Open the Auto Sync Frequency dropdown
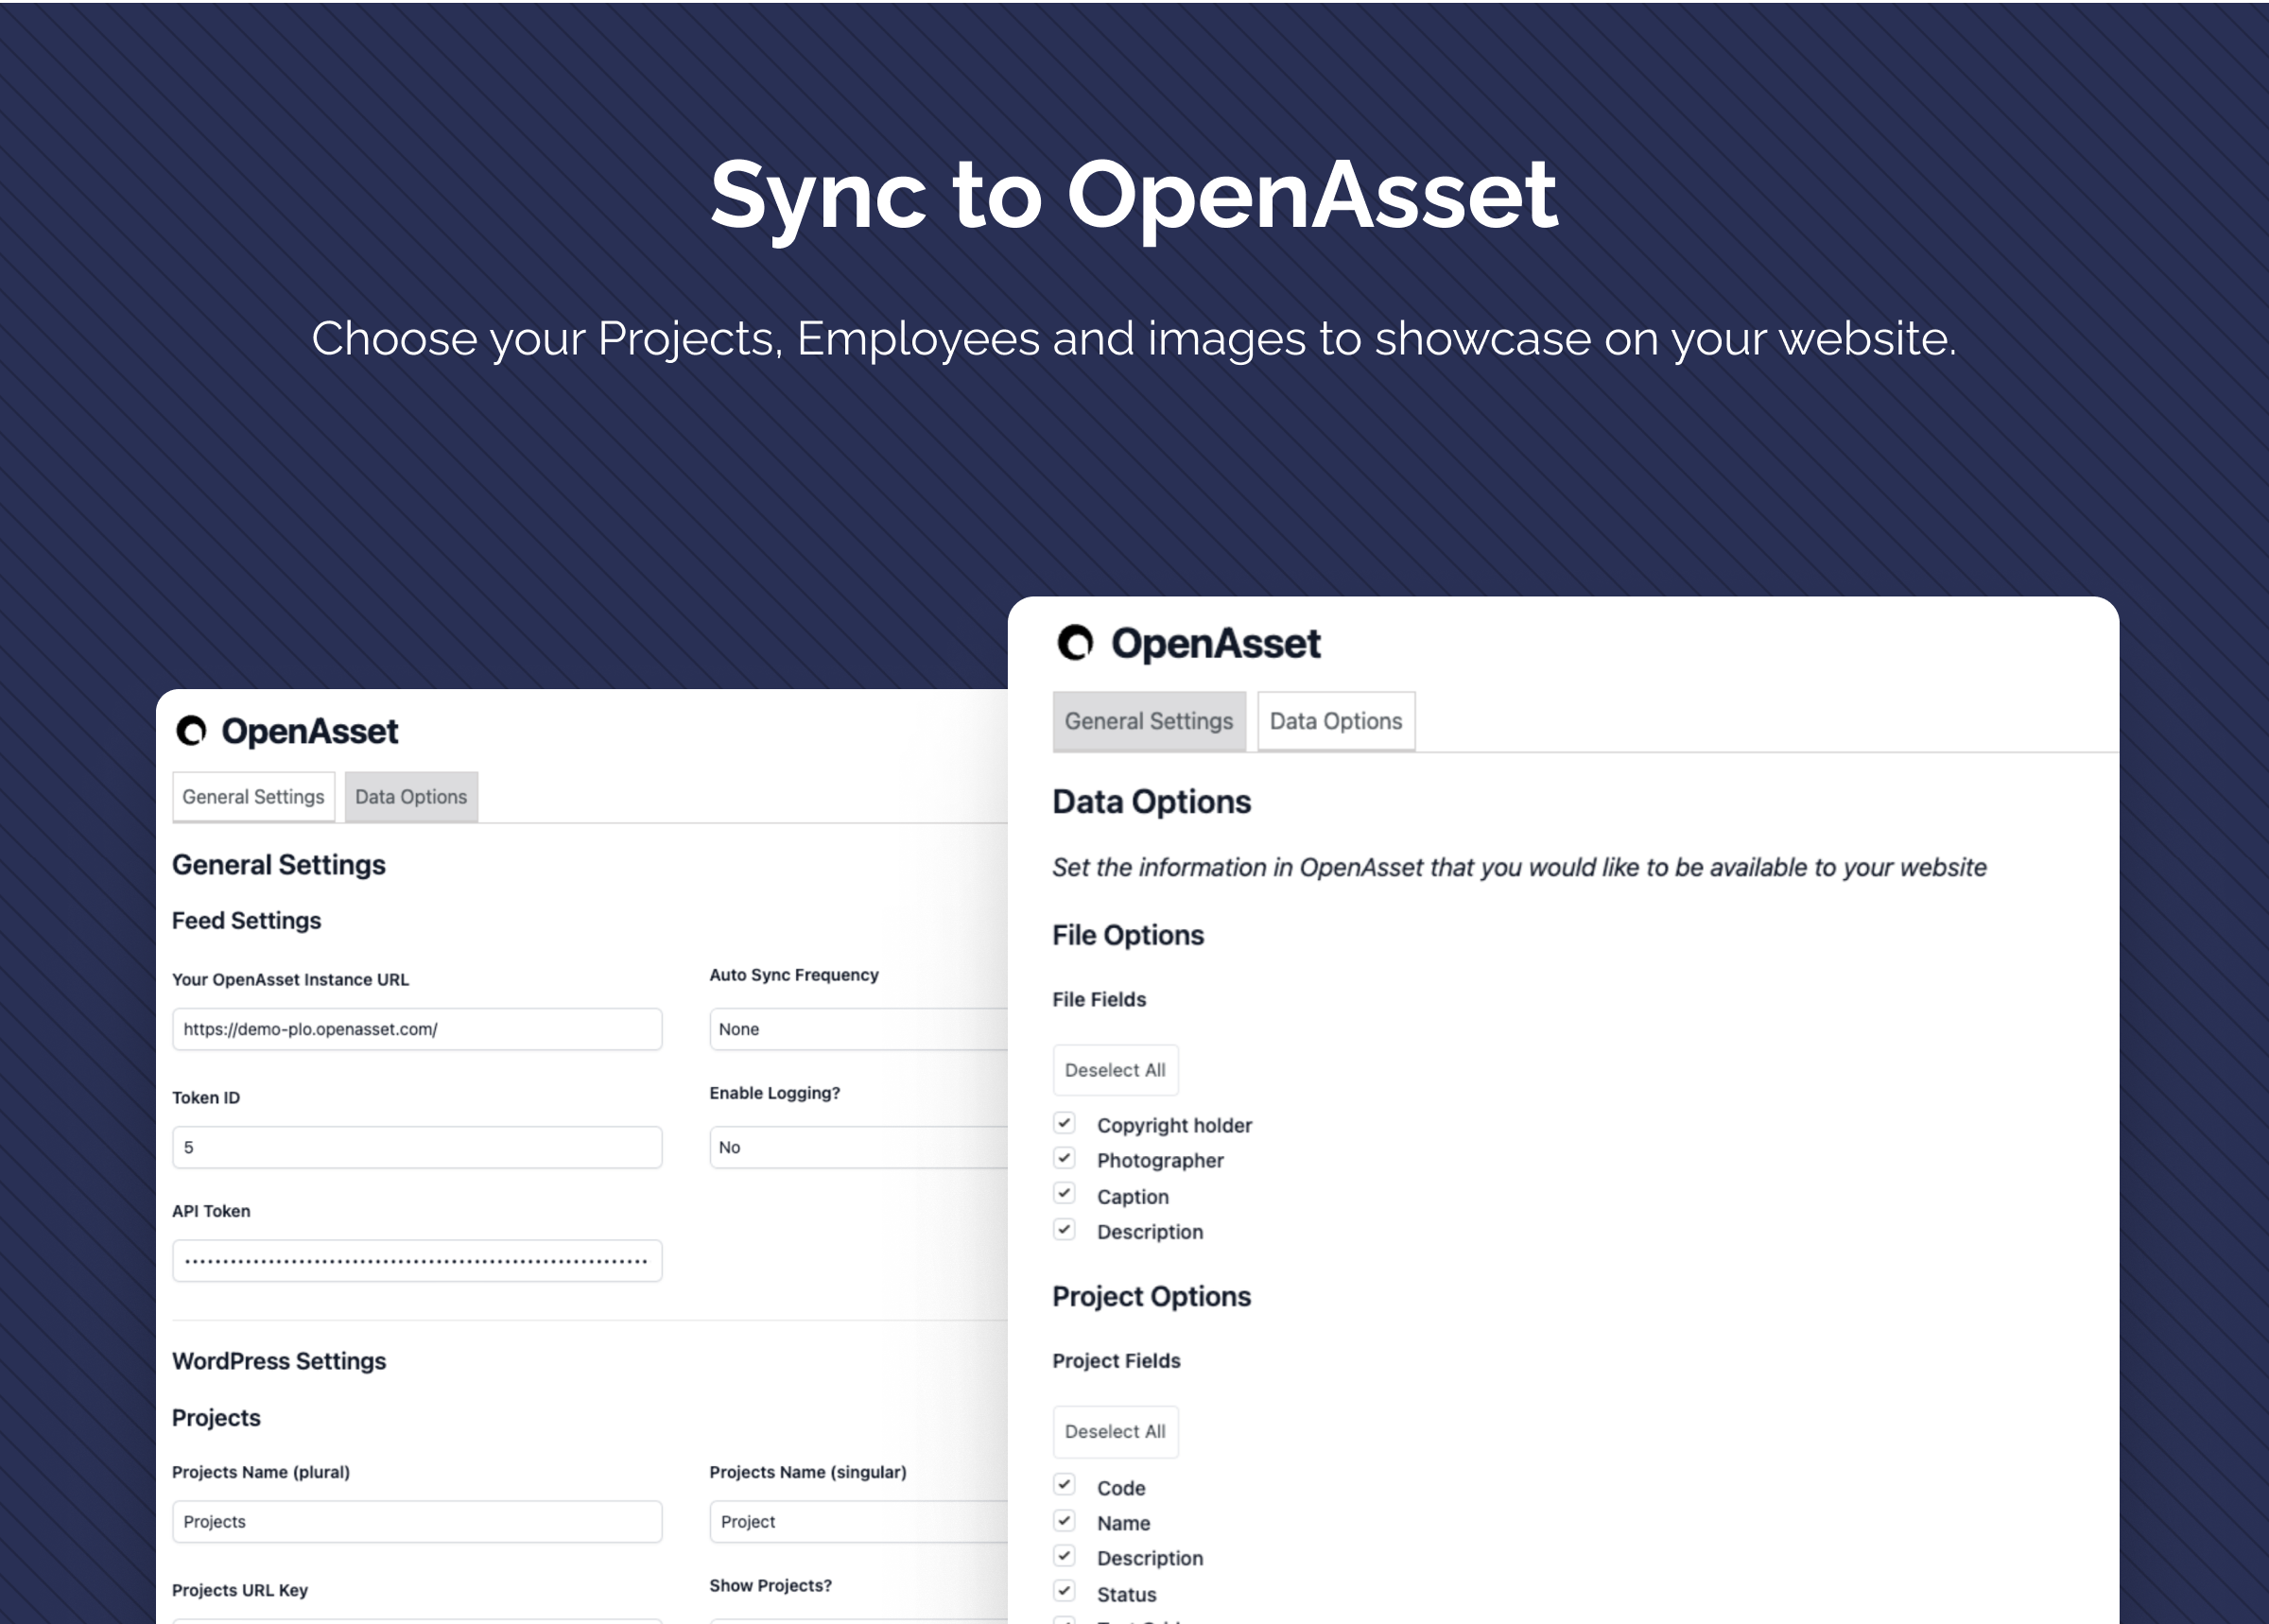 click(x=858, y=1029)
